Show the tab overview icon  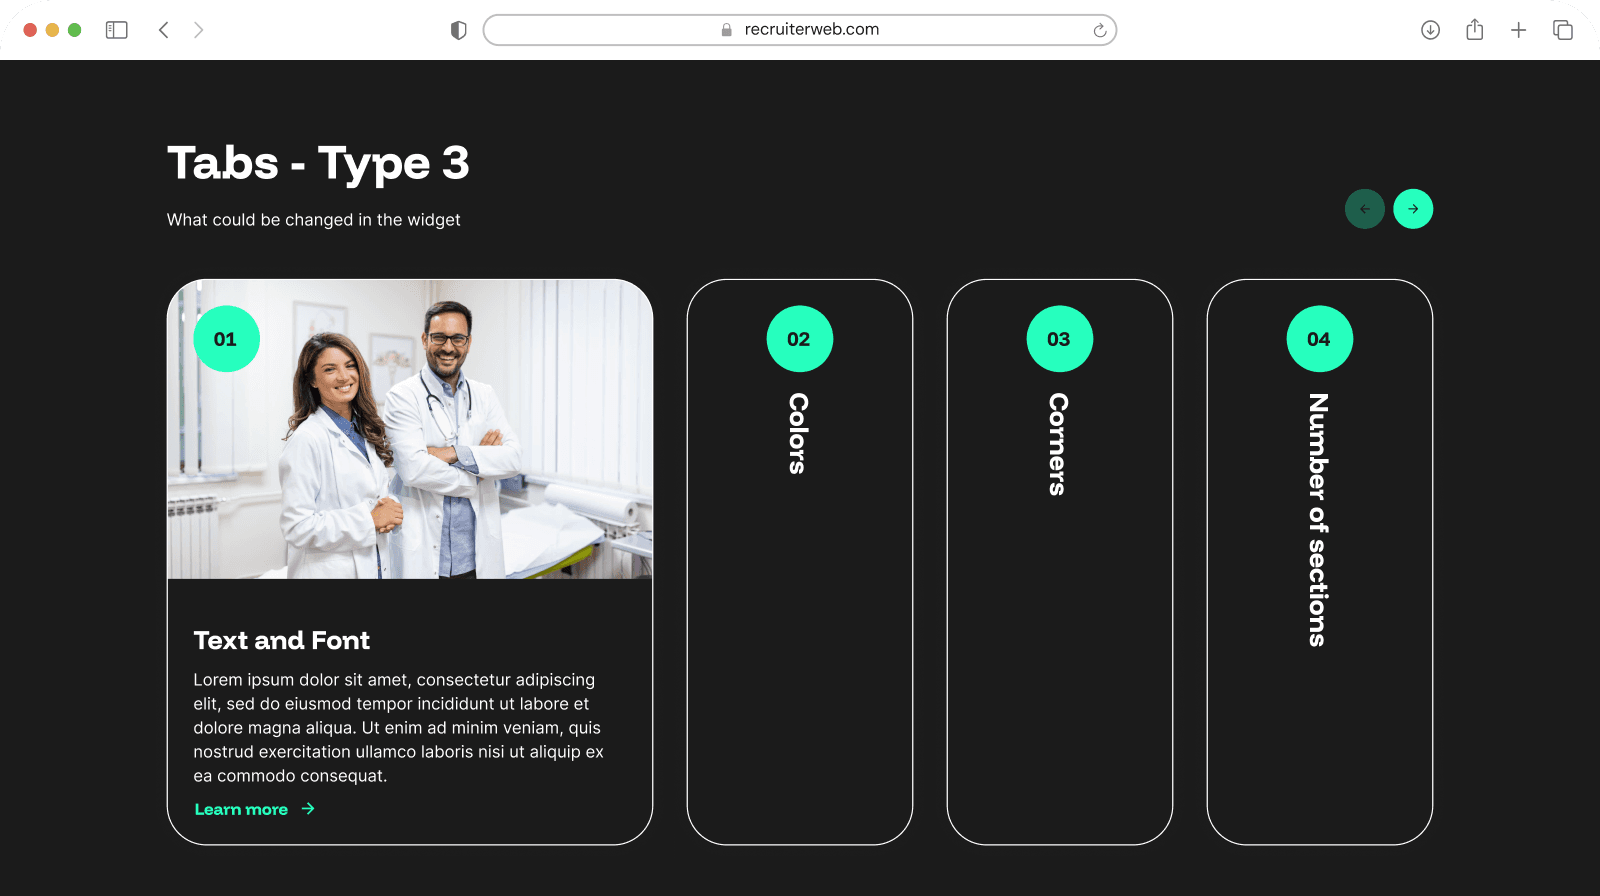coord(1562,30)
